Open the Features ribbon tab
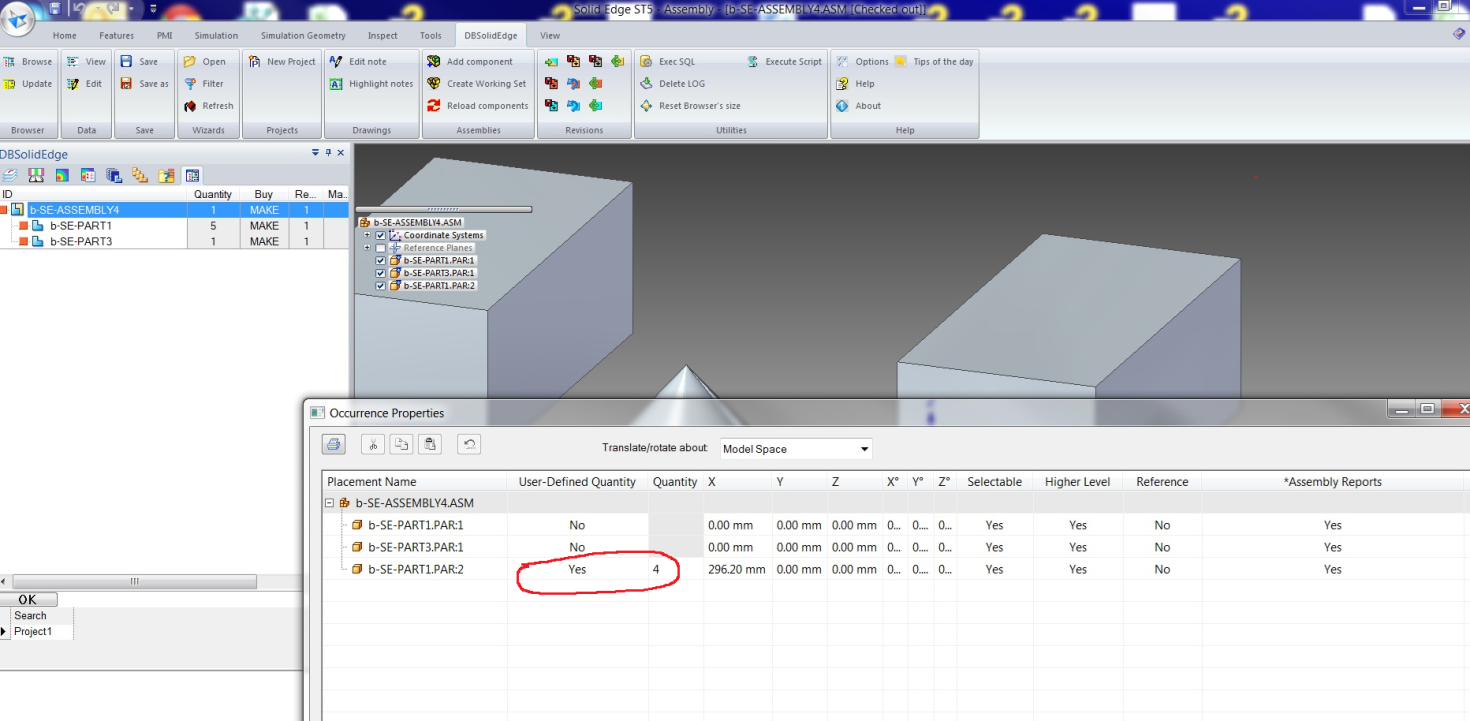This screenshot has width=1470, height=721. point(116,36)
